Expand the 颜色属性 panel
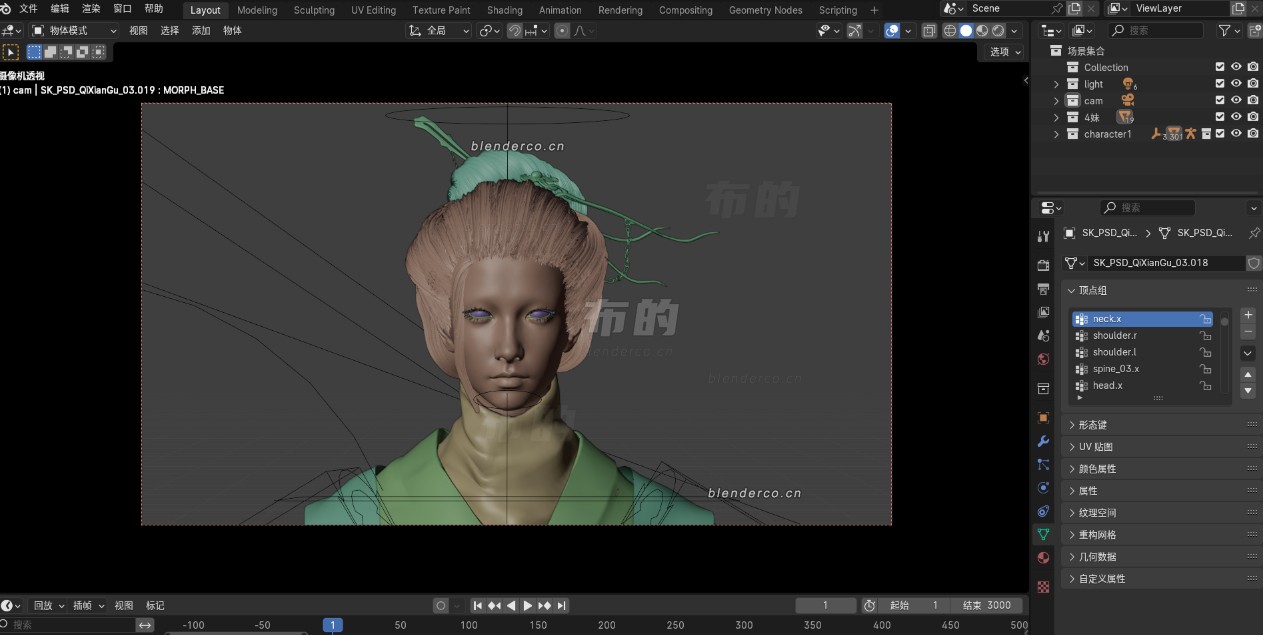Viewport: 1263px width, 635px height. [1164, 469]
